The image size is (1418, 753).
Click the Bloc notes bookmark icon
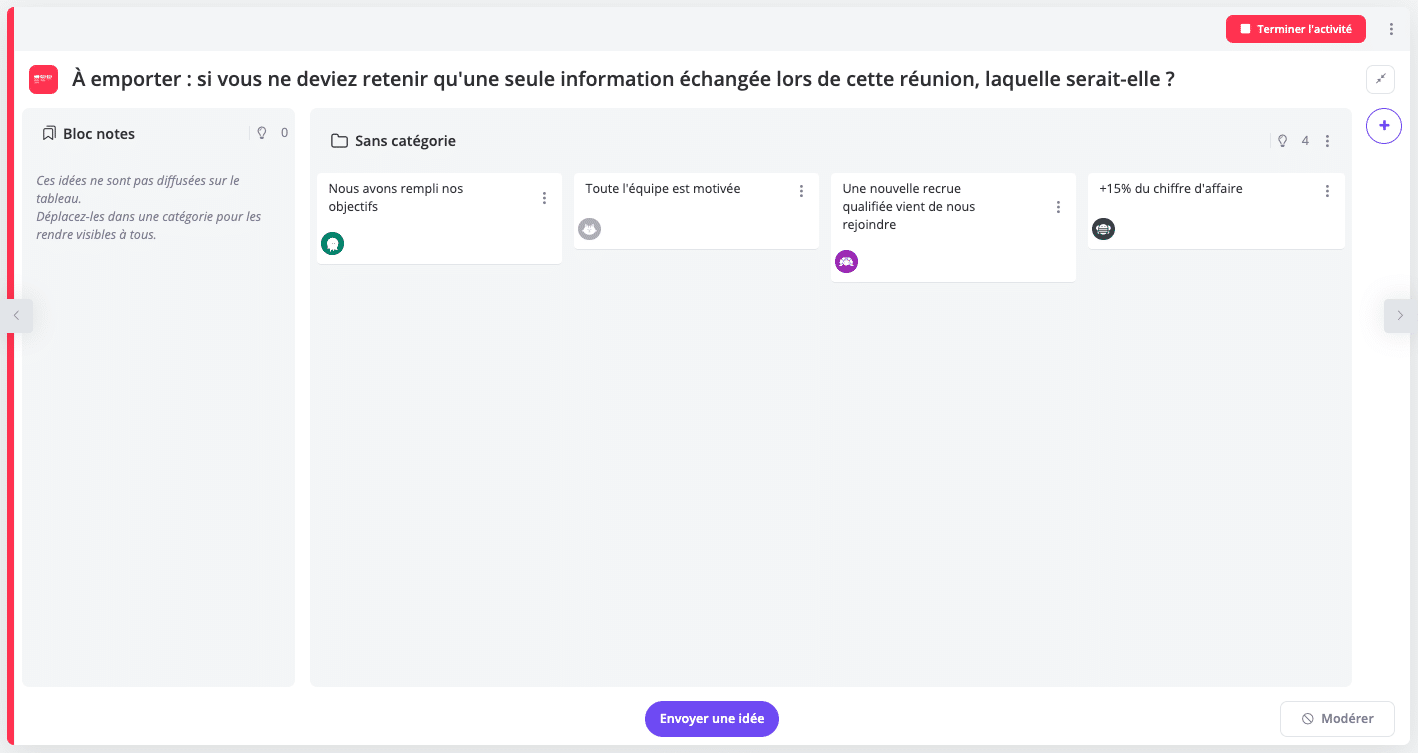point(49,133)
